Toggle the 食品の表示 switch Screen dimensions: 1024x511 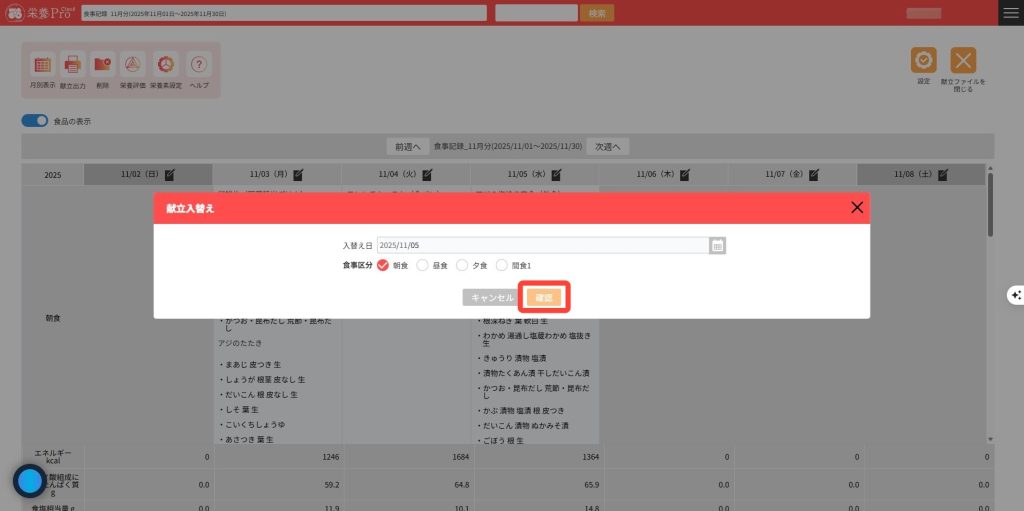click(35, 121)
